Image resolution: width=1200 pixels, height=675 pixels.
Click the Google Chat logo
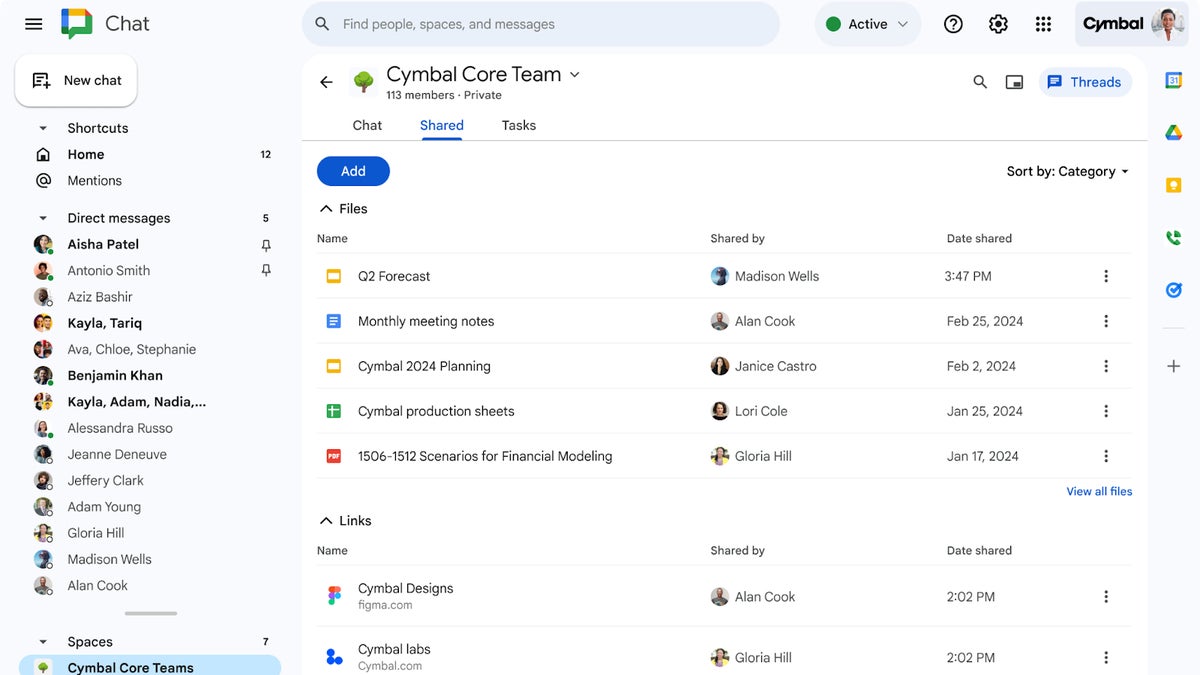point(77,23)
